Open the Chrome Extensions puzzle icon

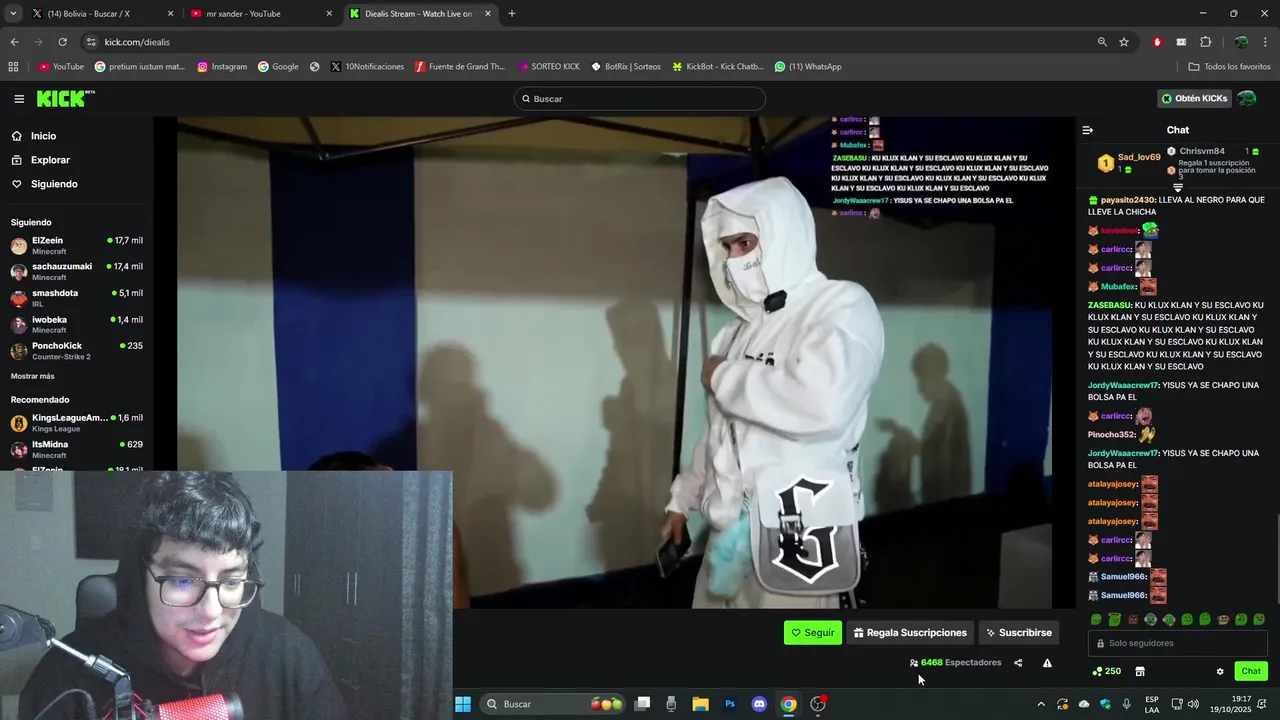tap(1206, 42)
